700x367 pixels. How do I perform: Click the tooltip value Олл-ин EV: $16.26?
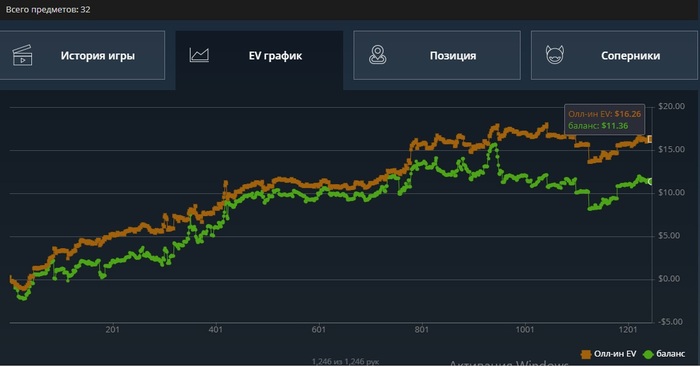[x=604, y=114]
